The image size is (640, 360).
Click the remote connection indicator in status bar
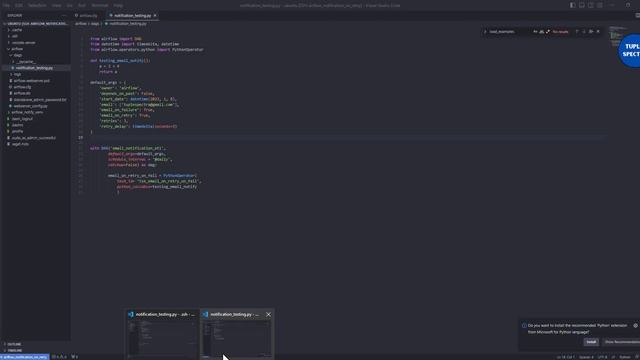coord(24,357)
